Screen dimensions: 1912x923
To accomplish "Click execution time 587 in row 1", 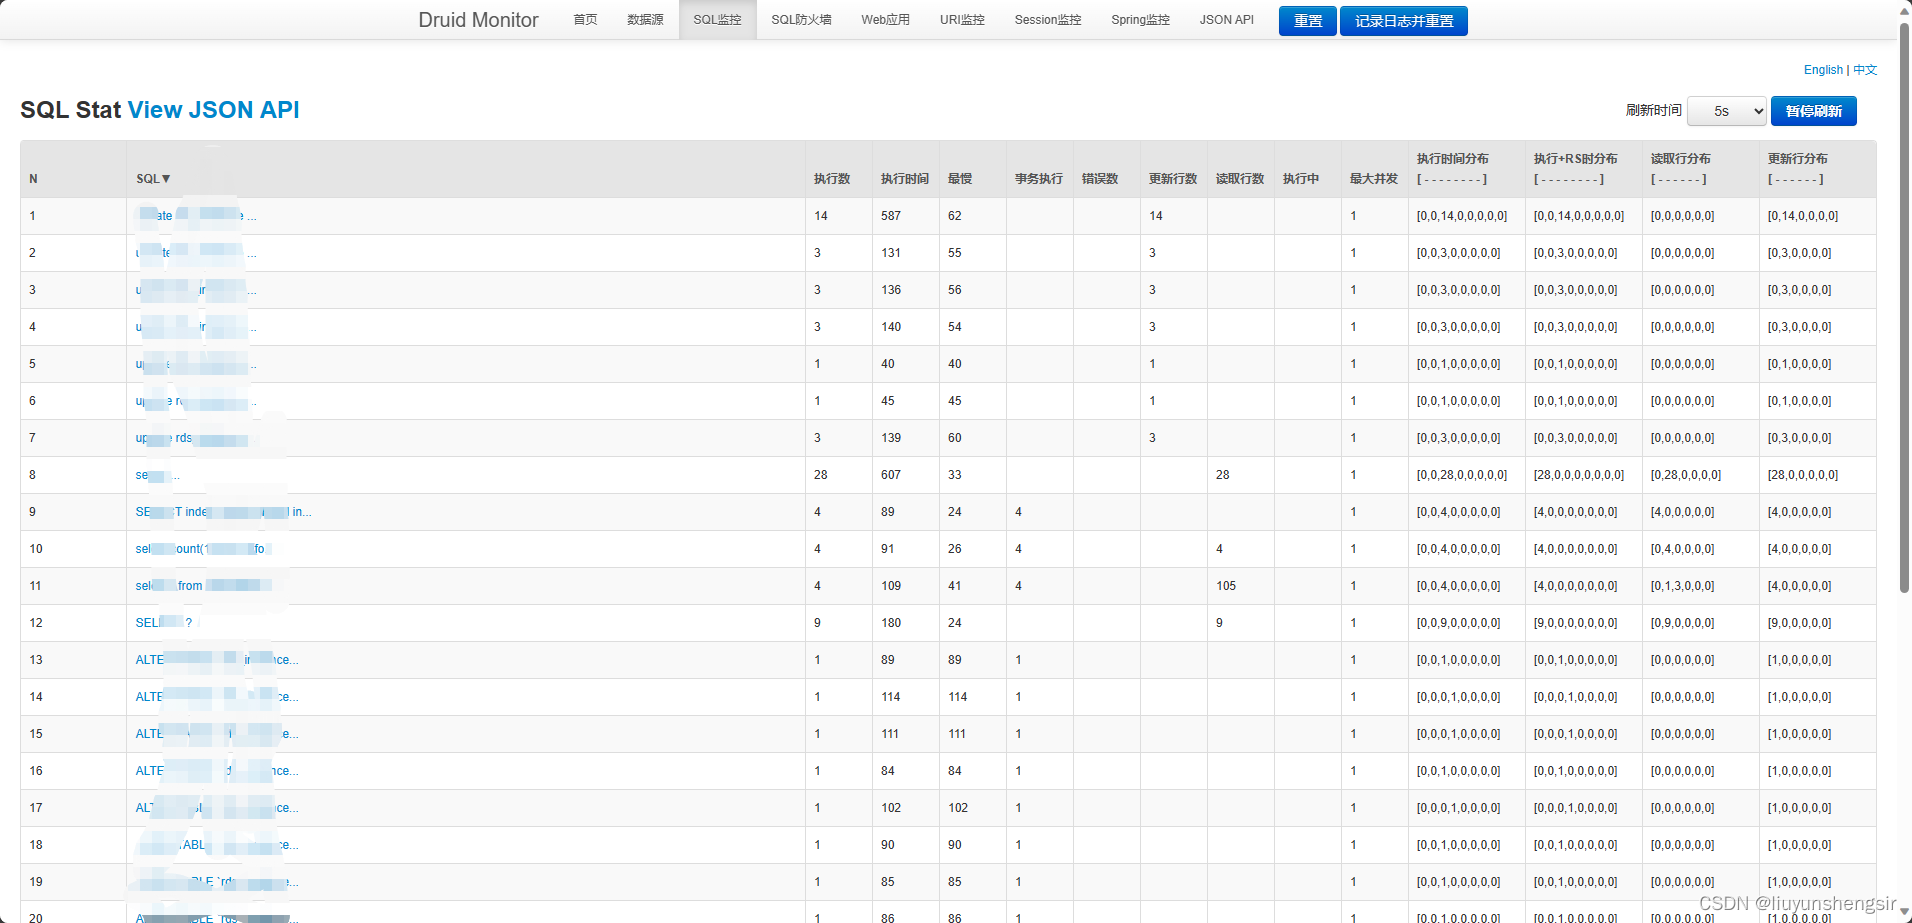I will point(891,216).
